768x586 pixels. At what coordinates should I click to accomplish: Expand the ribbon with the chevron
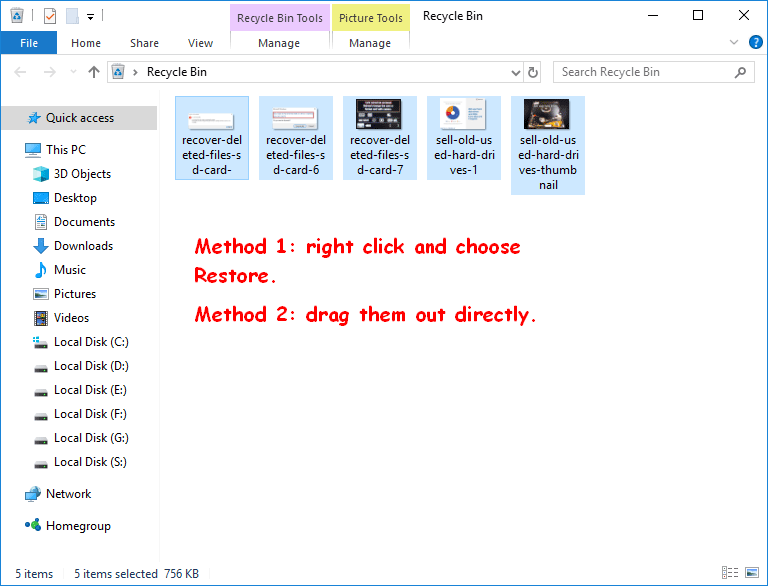pyautogui.click(x=734, y=42)
